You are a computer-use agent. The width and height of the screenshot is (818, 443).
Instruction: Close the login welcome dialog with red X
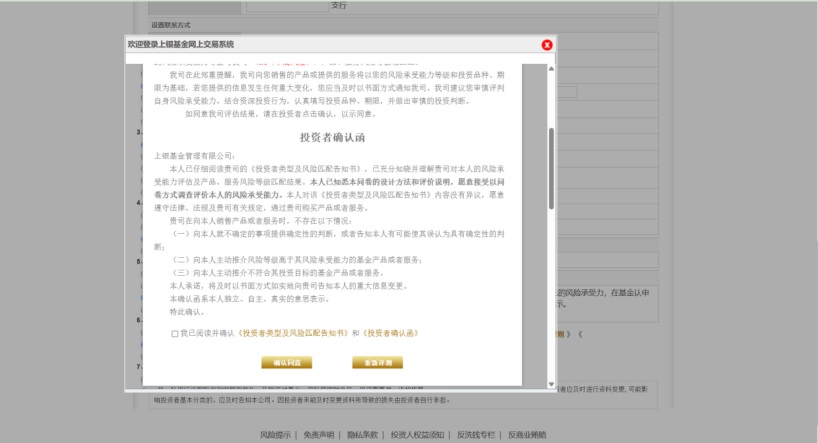click(x=547, y=45)
